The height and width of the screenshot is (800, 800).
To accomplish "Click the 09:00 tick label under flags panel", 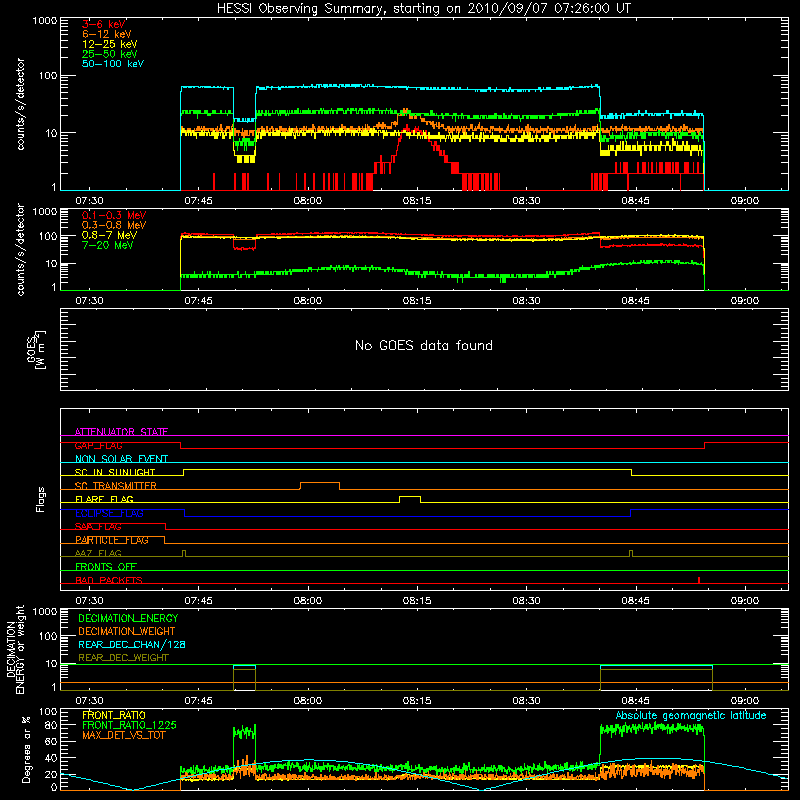I will pos(744,601).
